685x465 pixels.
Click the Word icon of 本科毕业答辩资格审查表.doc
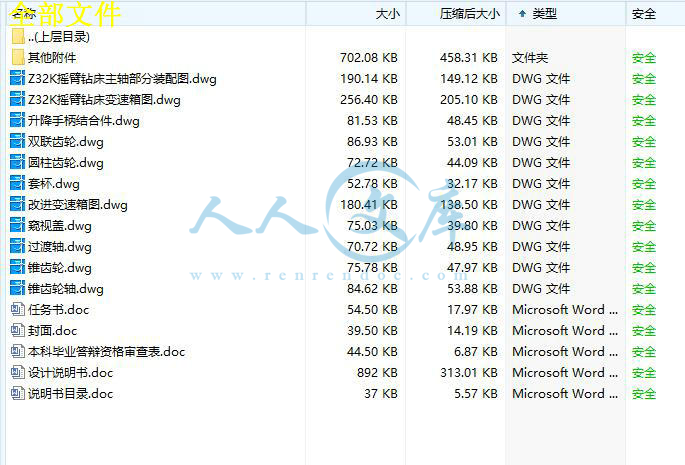click(x=17, y=351)
